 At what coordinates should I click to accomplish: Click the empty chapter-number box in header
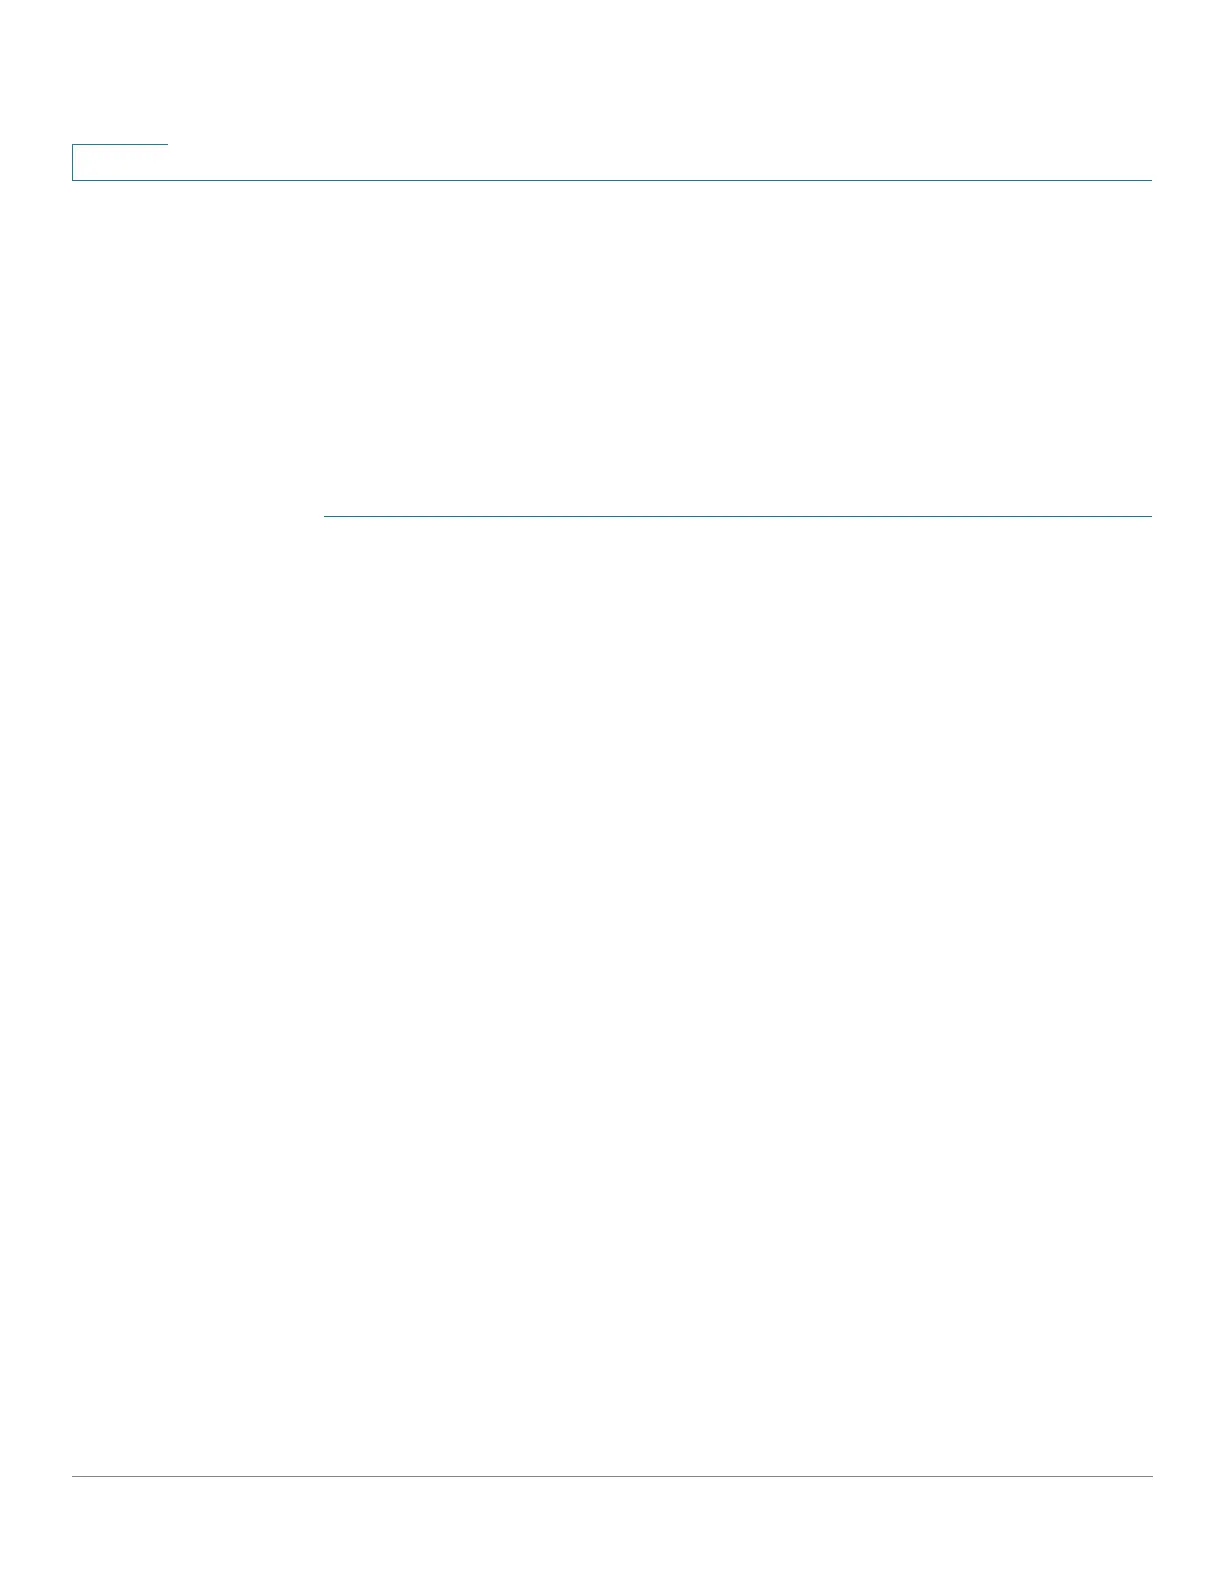point(120,162)
